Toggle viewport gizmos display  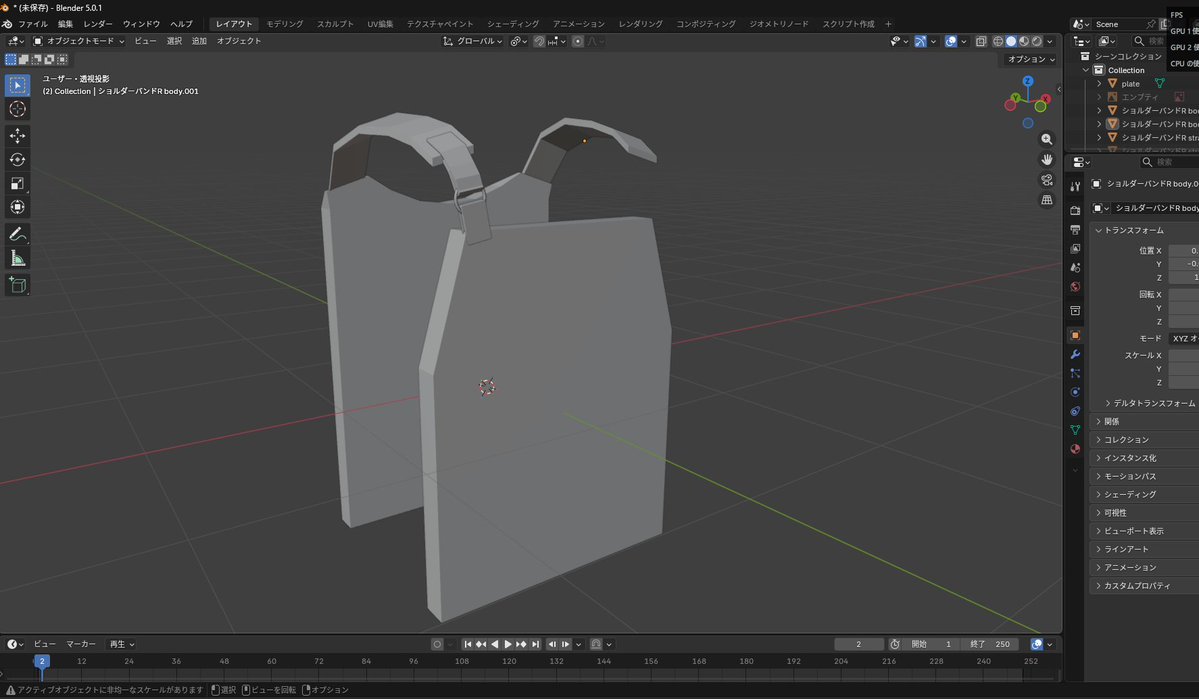tap(920, 41)
